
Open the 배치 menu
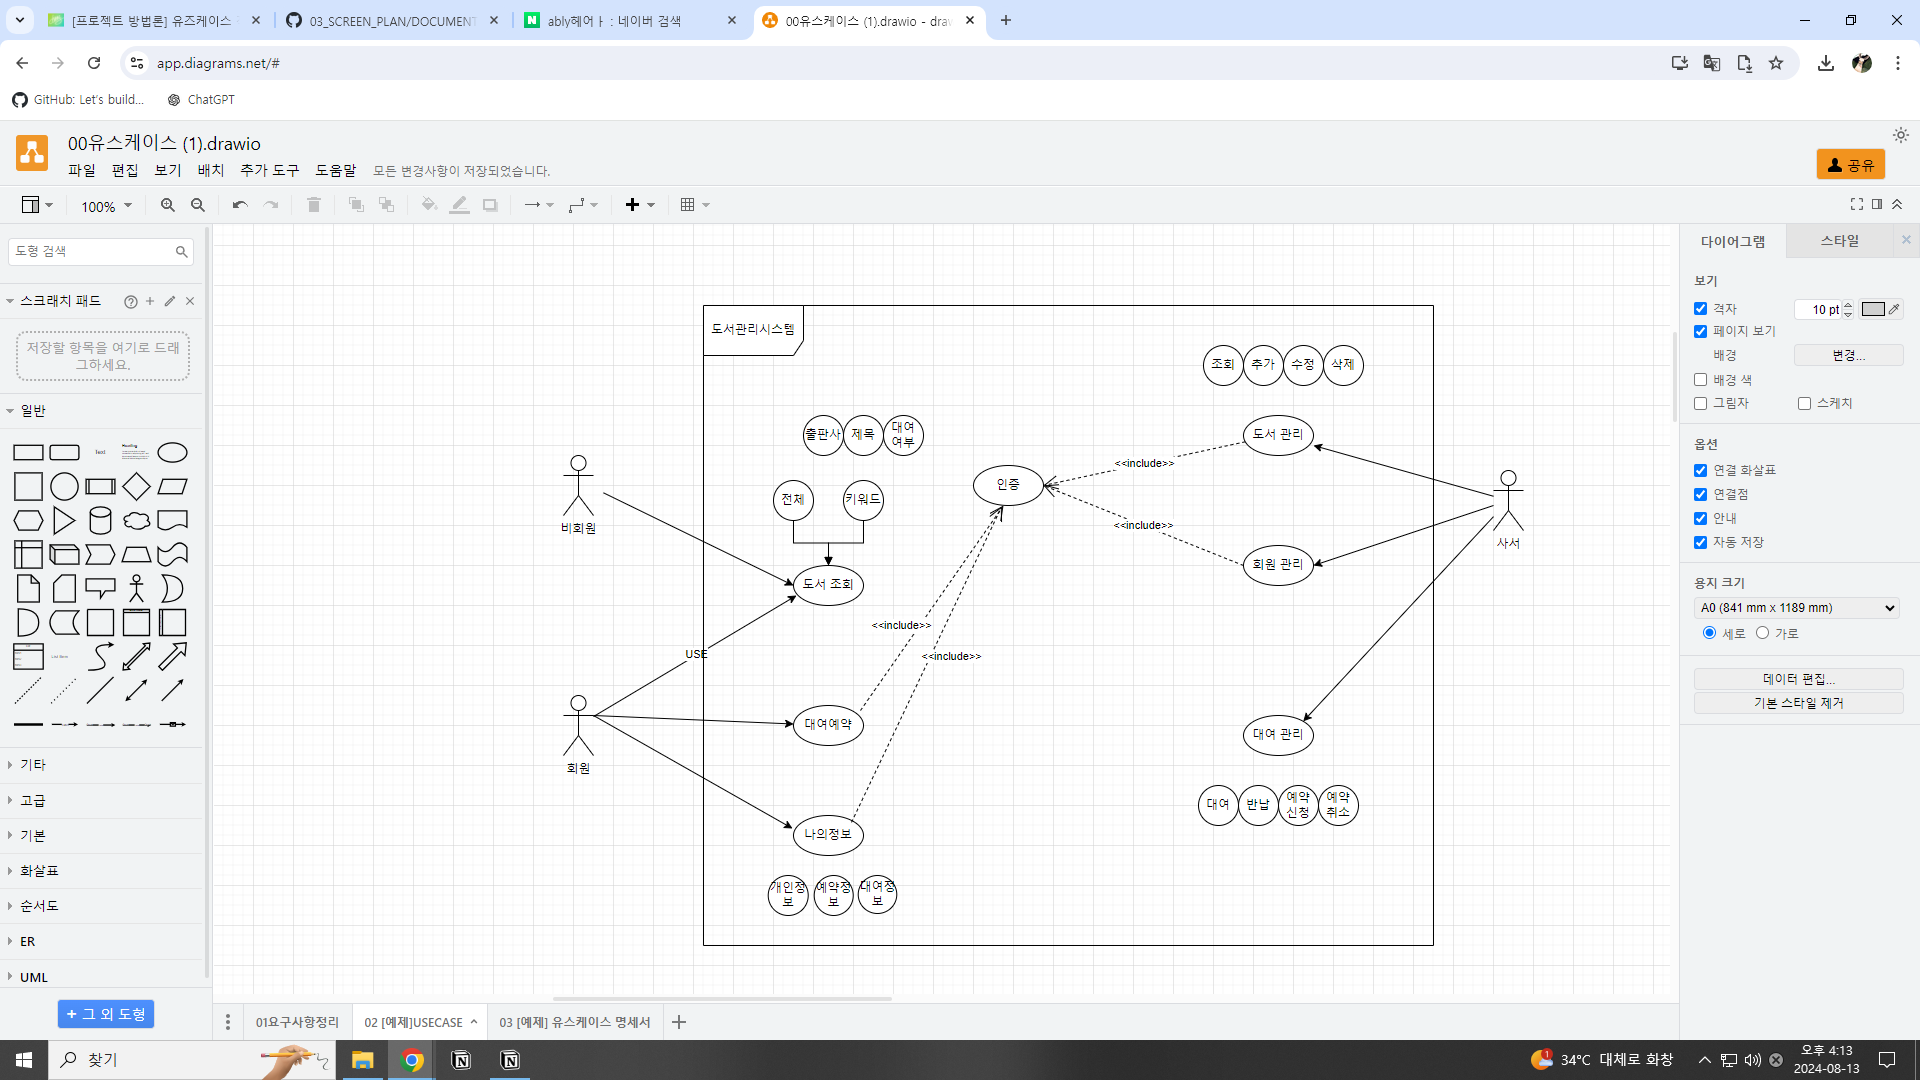point(210,170)
